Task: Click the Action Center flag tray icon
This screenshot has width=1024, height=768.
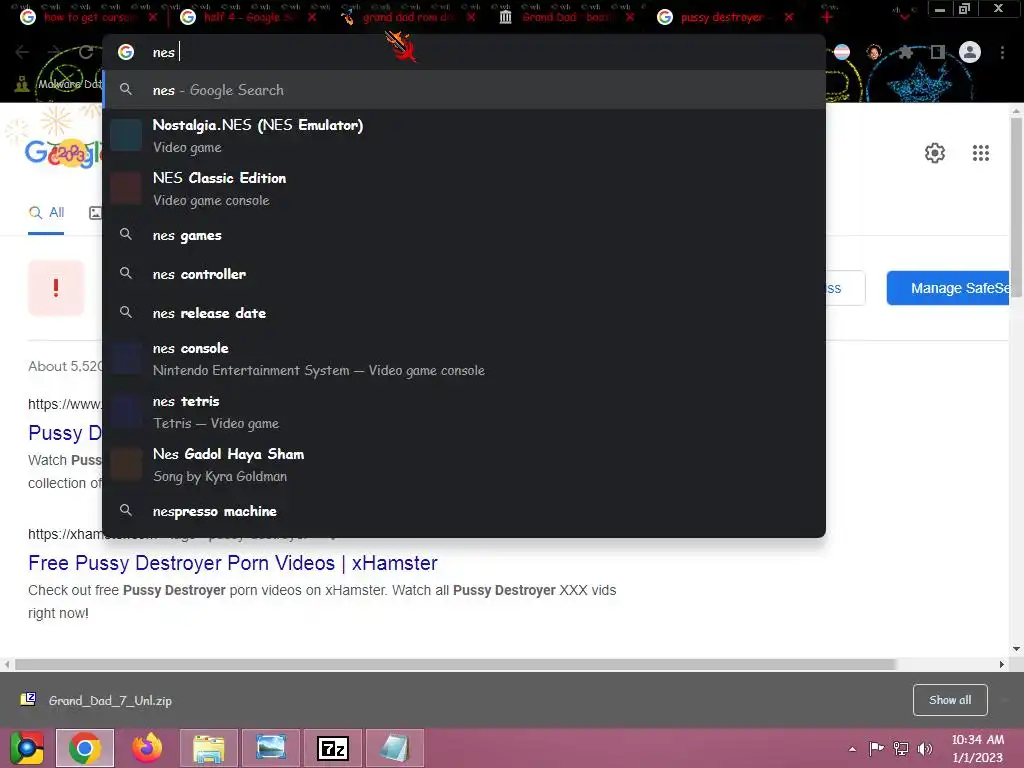Action: [876, 748]
